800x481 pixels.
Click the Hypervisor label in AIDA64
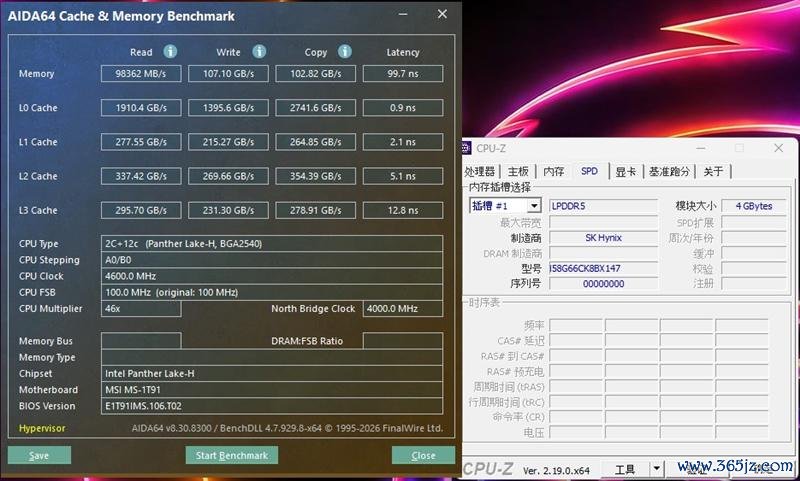tap(42, 428)
